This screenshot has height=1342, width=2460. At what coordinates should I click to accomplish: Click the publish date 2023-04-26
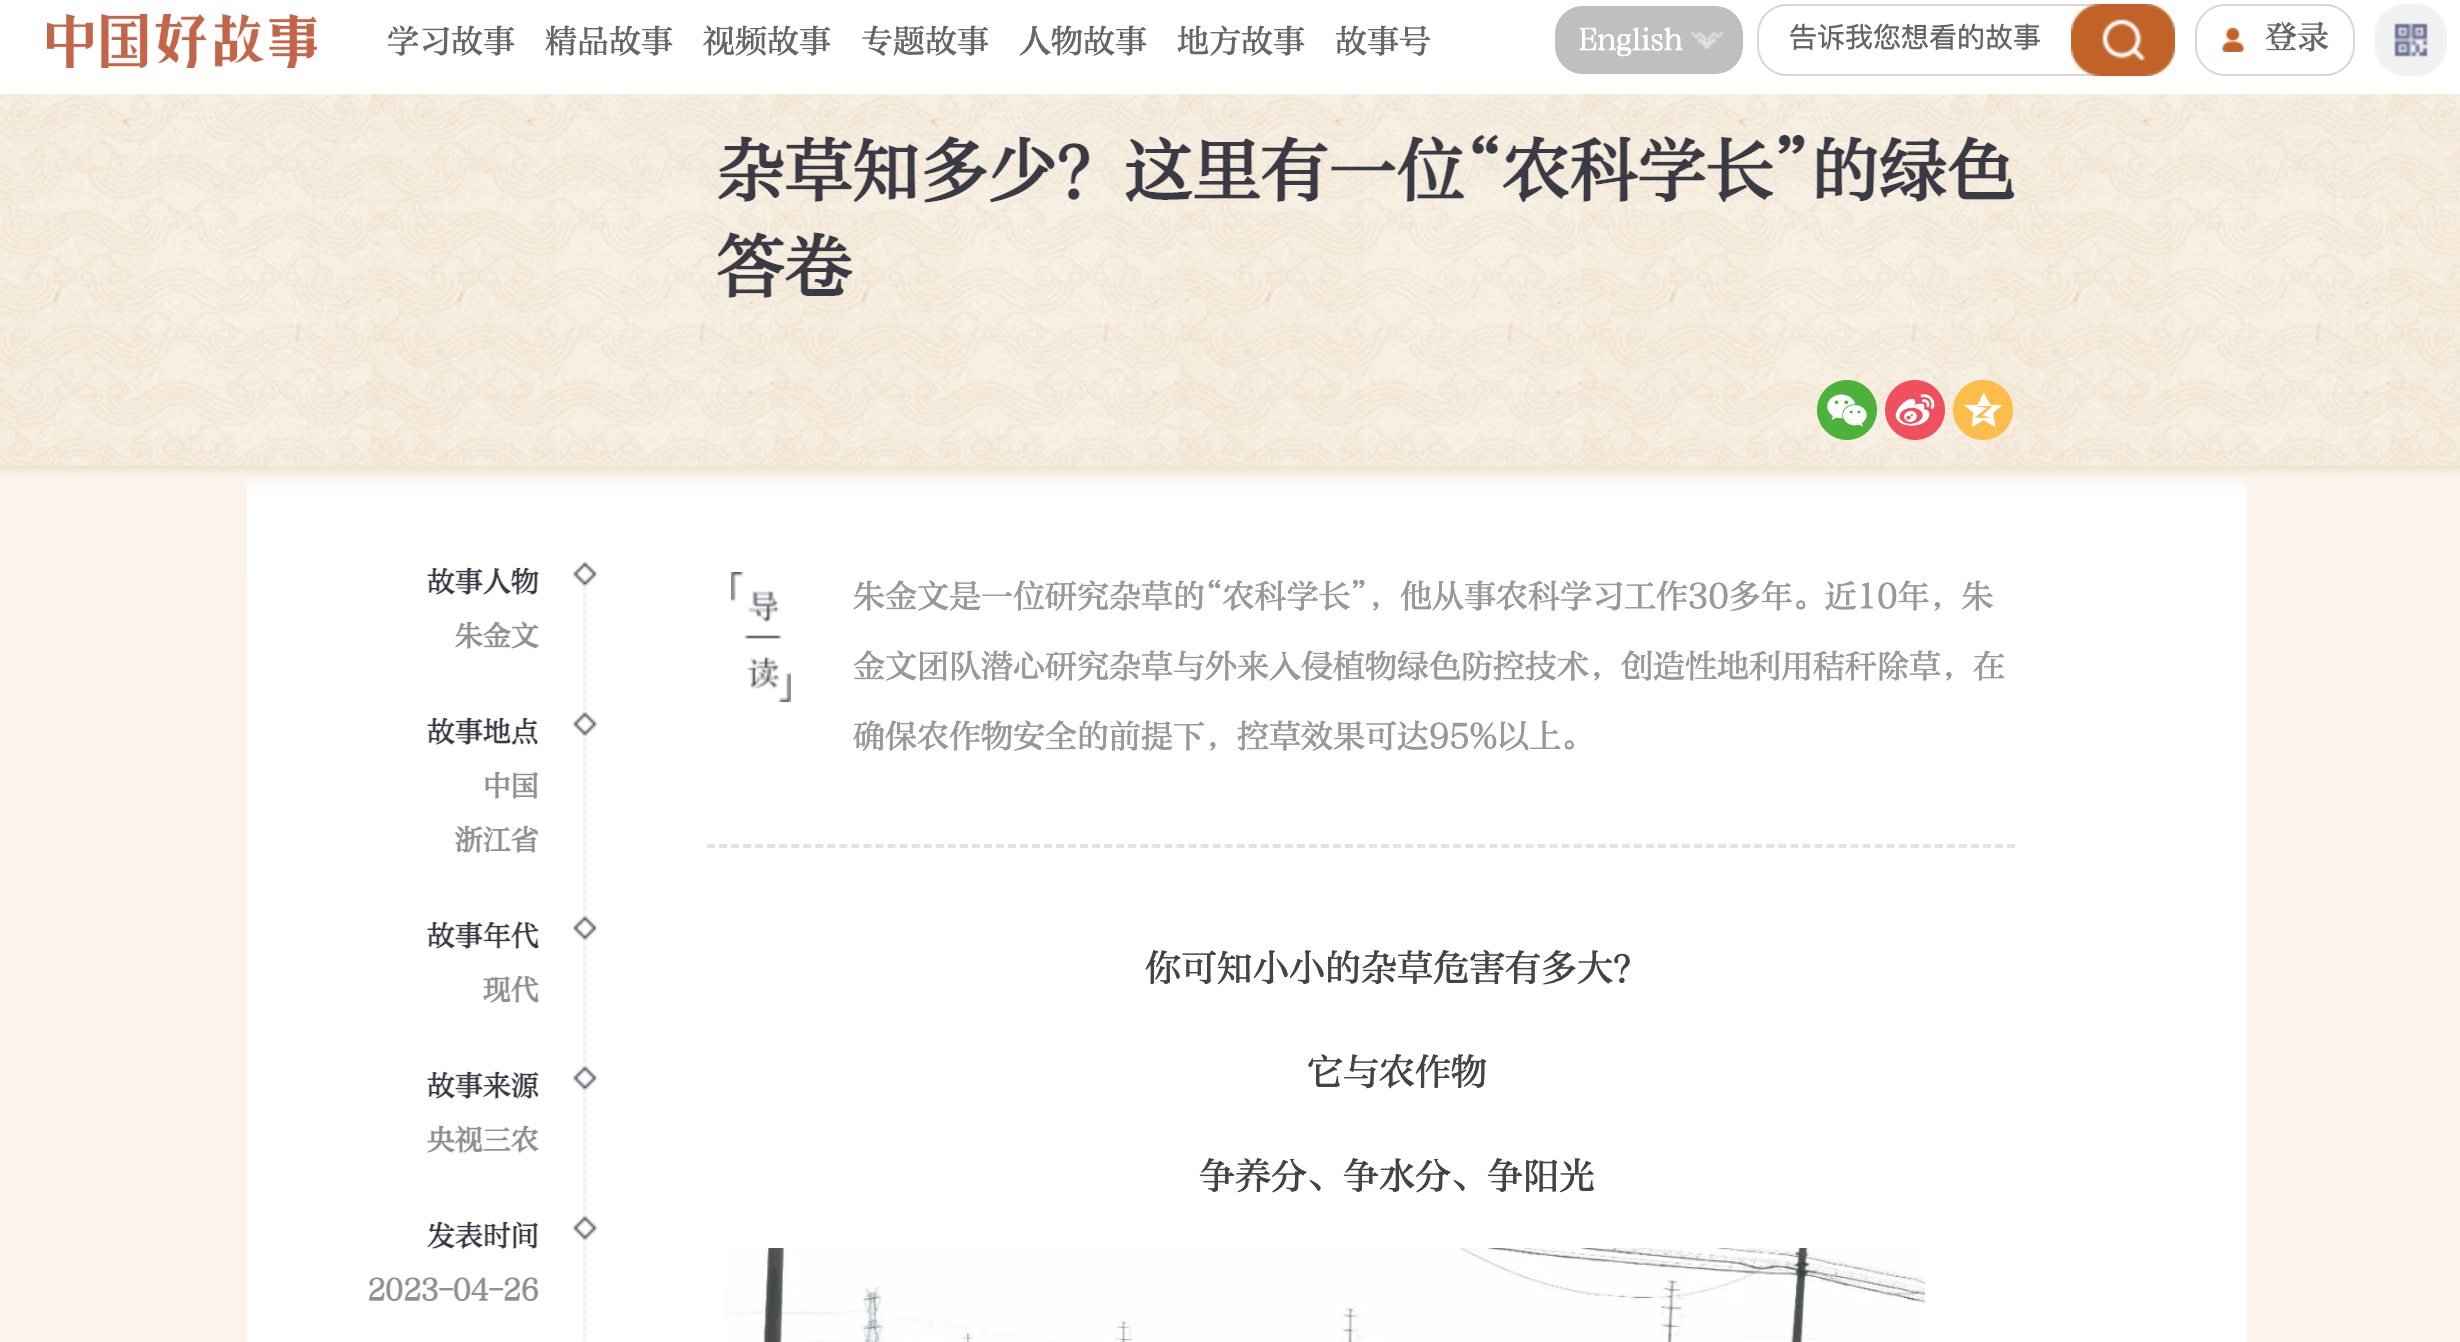pyautogui.click(x=453, y=1289)
